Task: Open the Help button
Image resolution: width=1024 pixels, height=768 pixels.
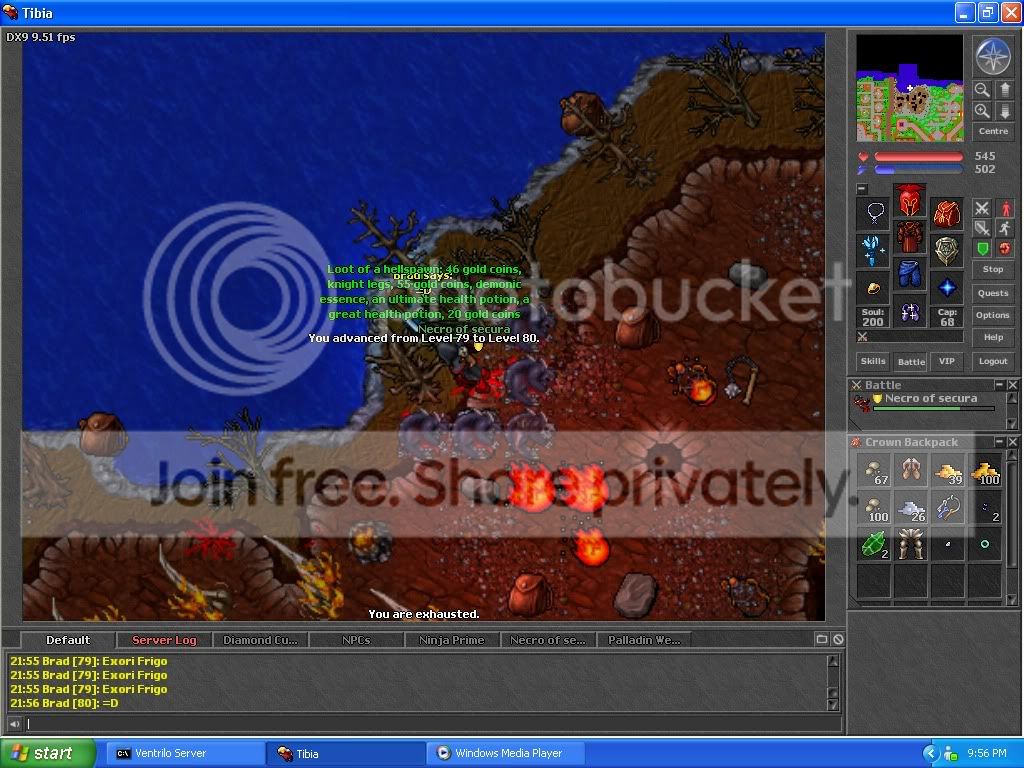Action: click(993, 338)
